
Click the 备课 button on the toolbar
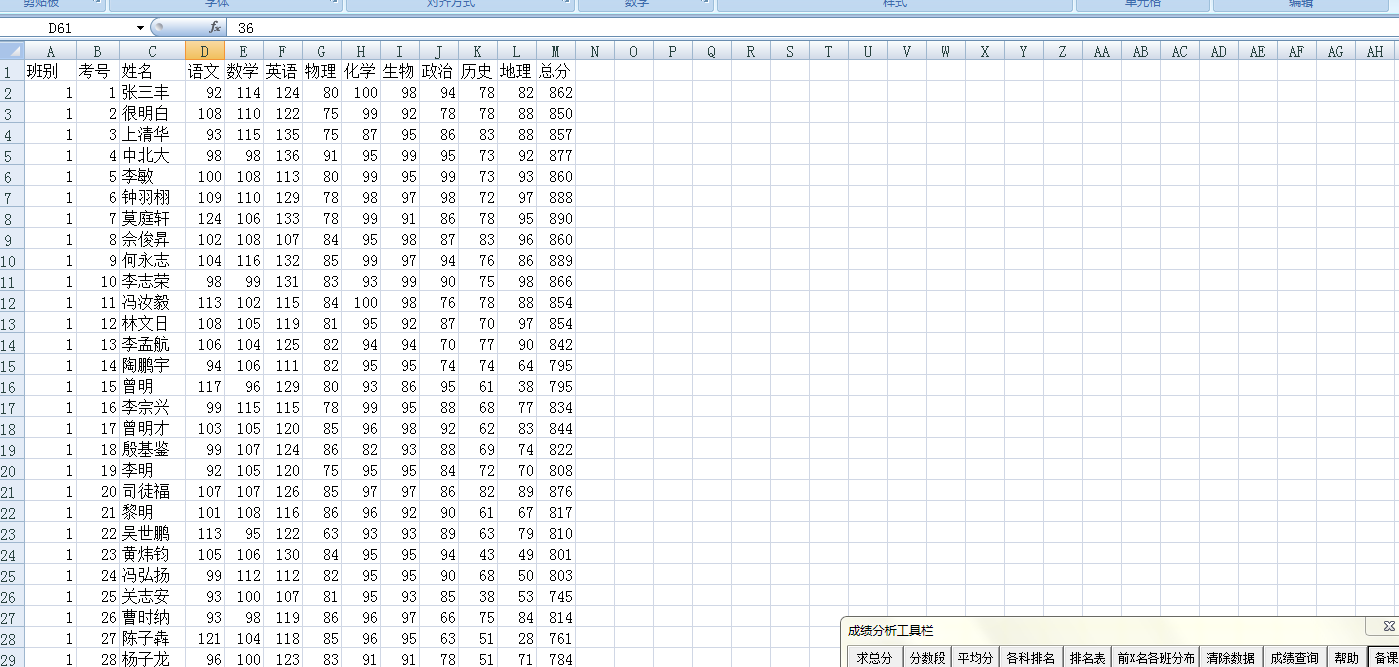point(1385,658)
